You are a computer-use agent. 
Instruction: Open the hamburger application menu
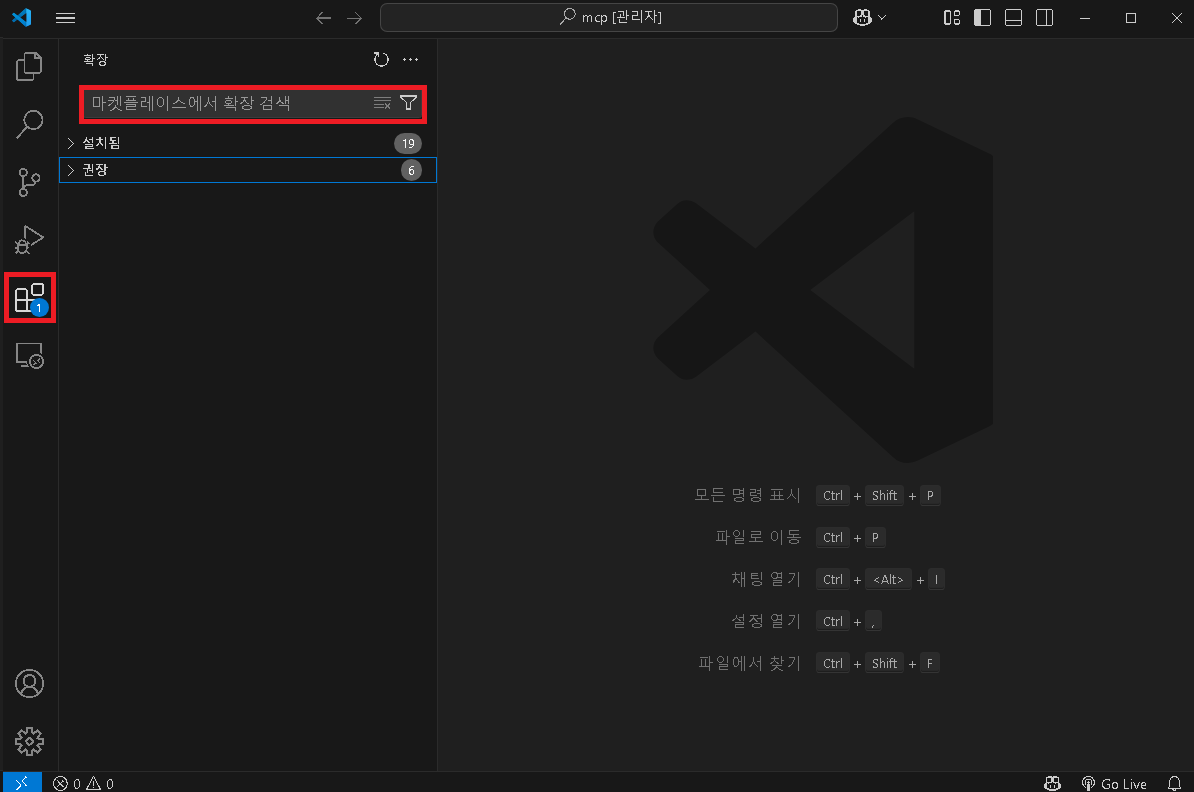tap(65, 18)
